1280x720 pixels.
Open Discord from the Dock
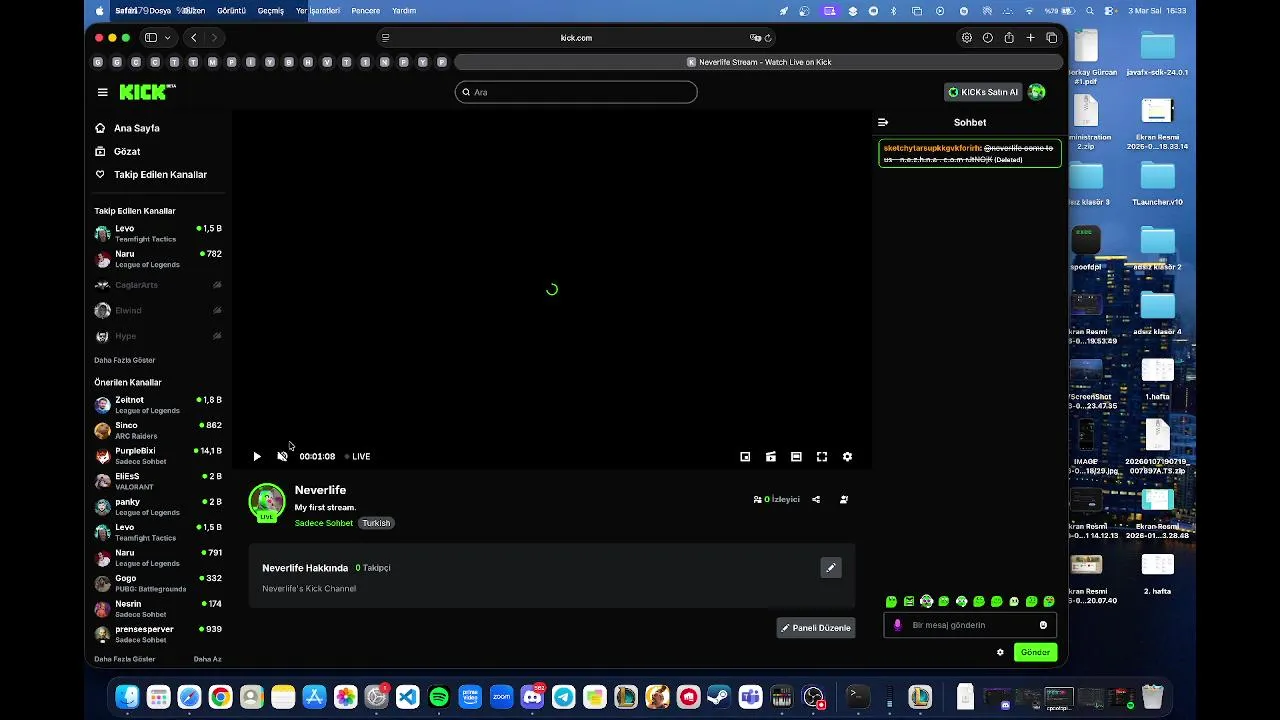point(532,697)
